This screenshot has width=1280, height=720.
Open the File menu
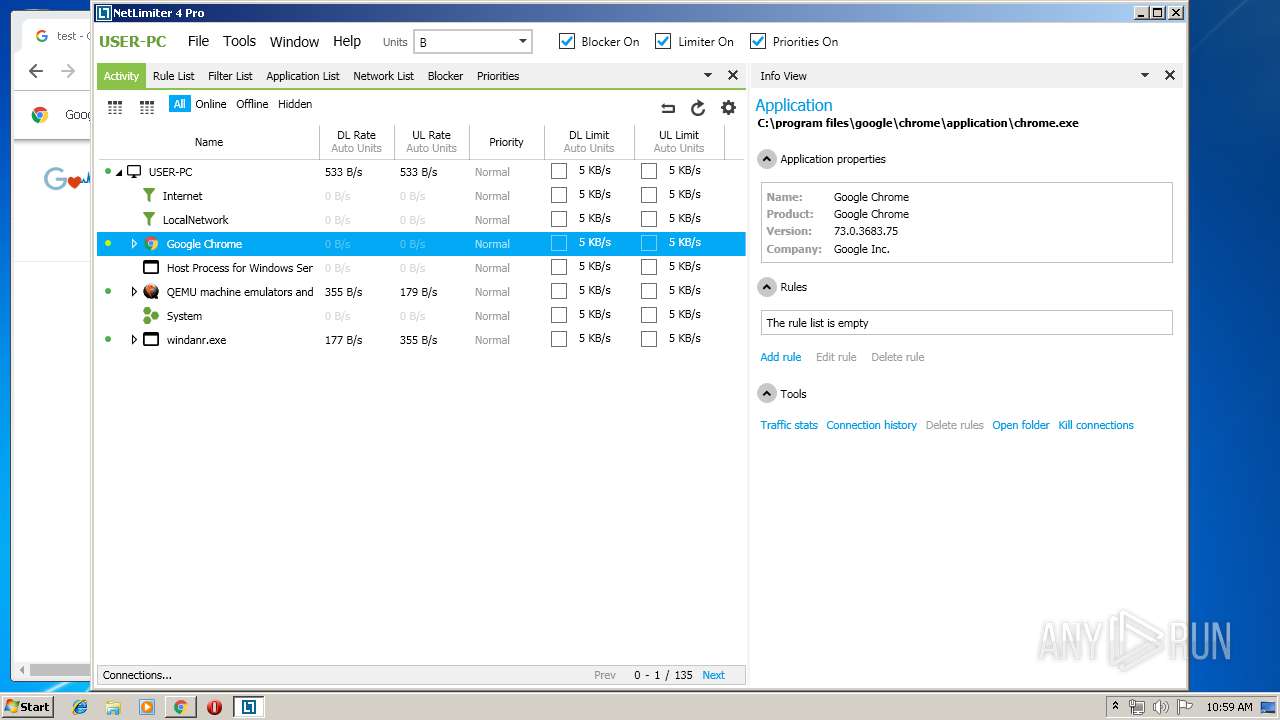[x=199, y=41]
